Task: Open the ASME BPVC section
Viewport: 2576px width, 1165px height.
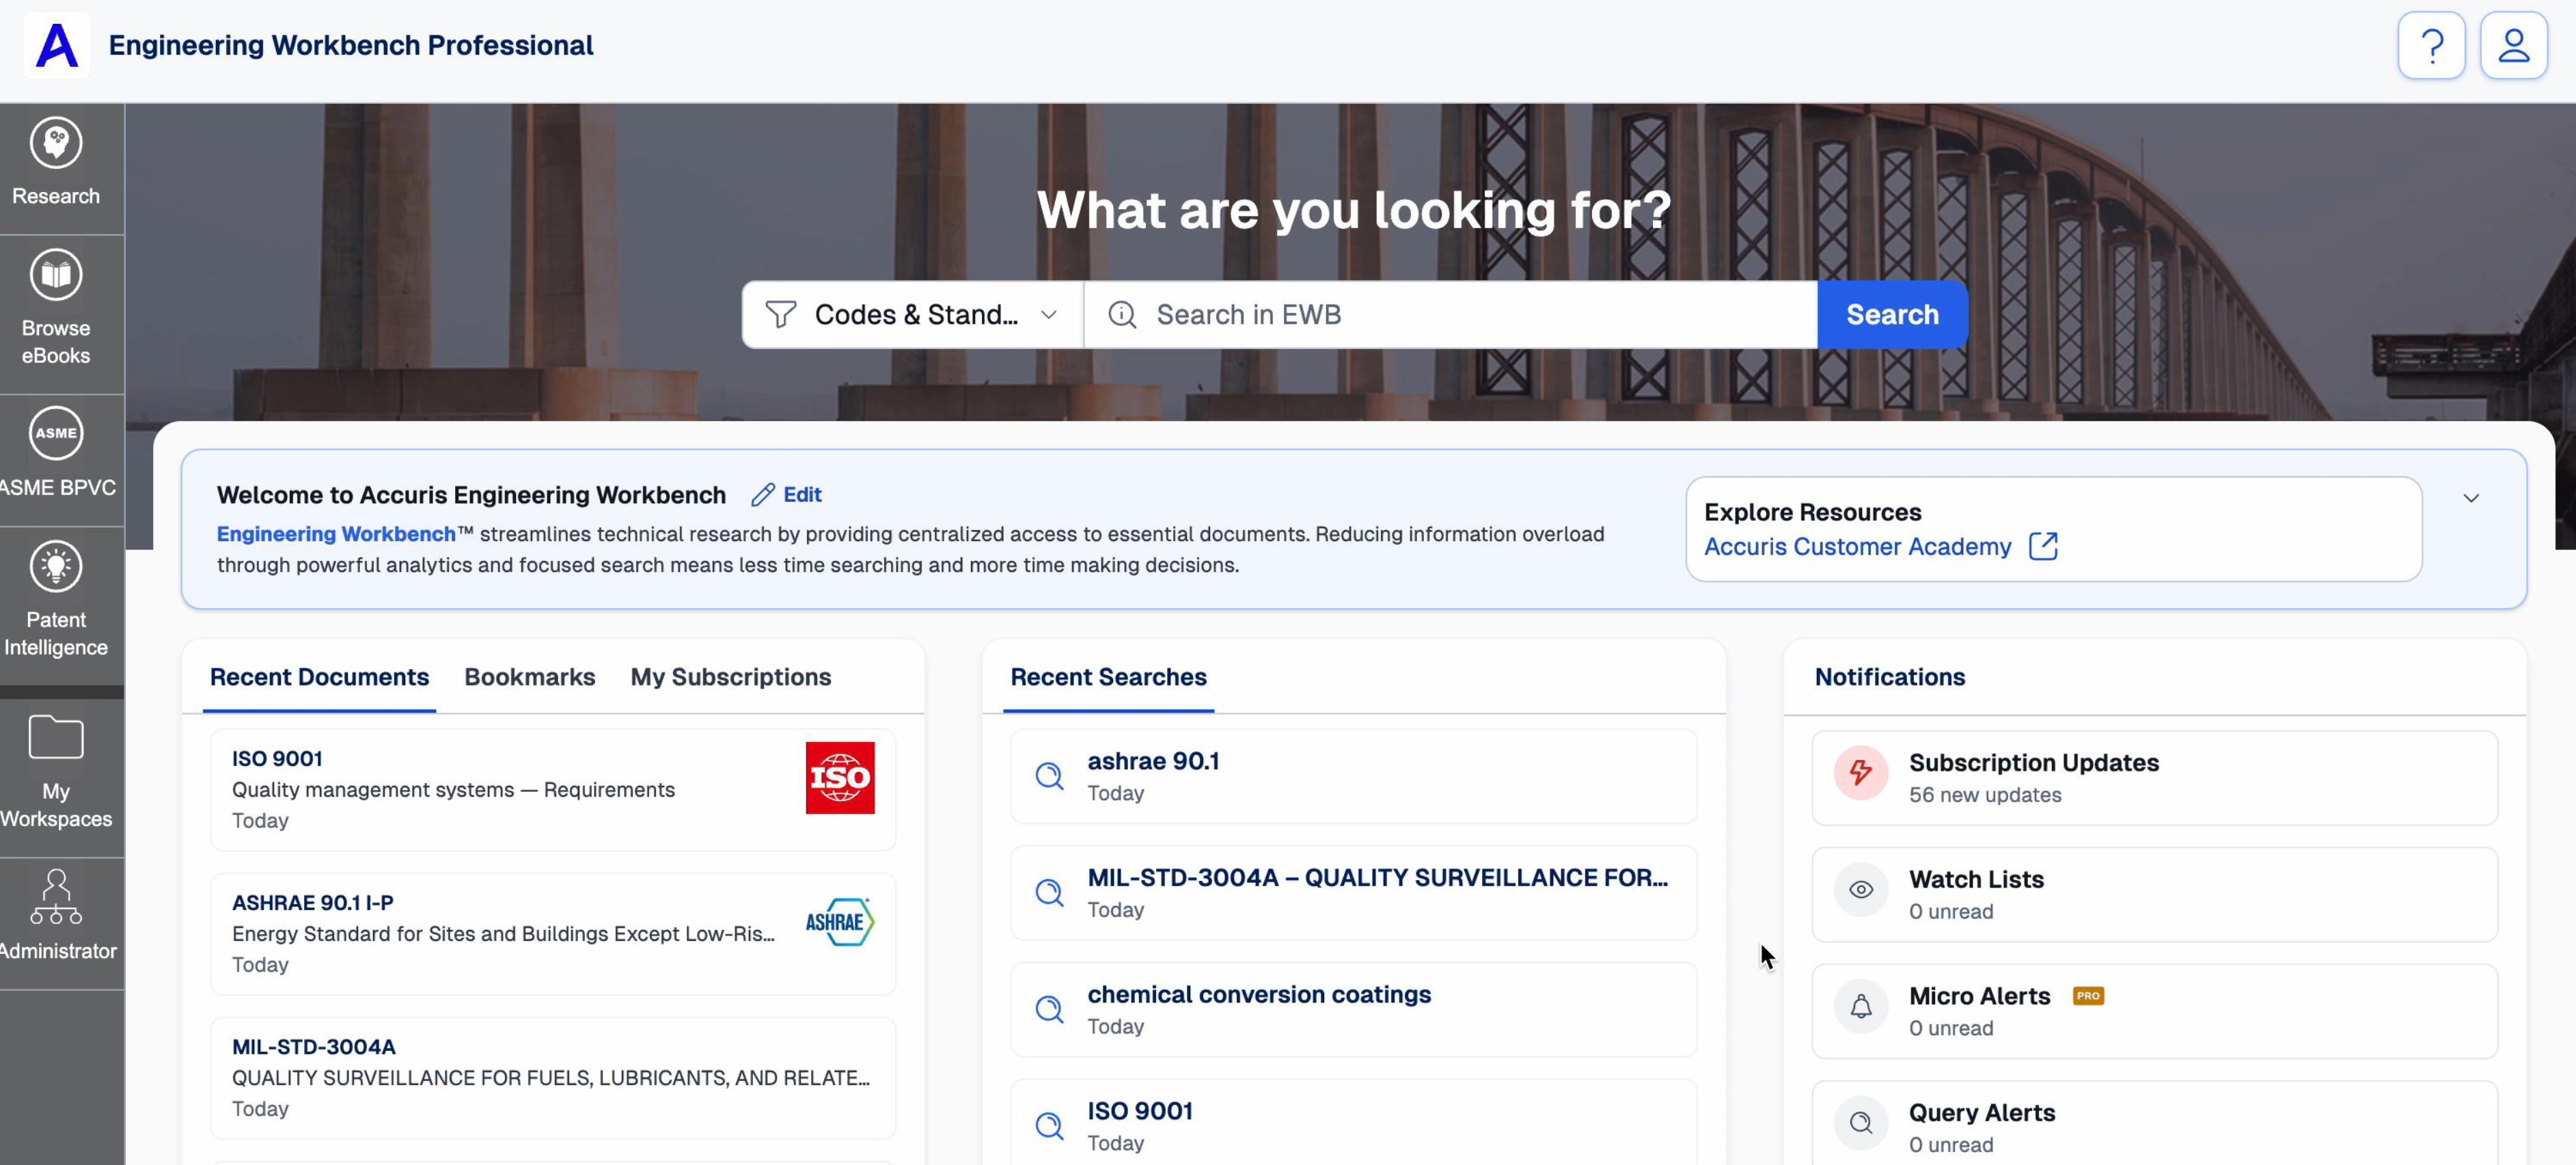Action: [56, 434]
